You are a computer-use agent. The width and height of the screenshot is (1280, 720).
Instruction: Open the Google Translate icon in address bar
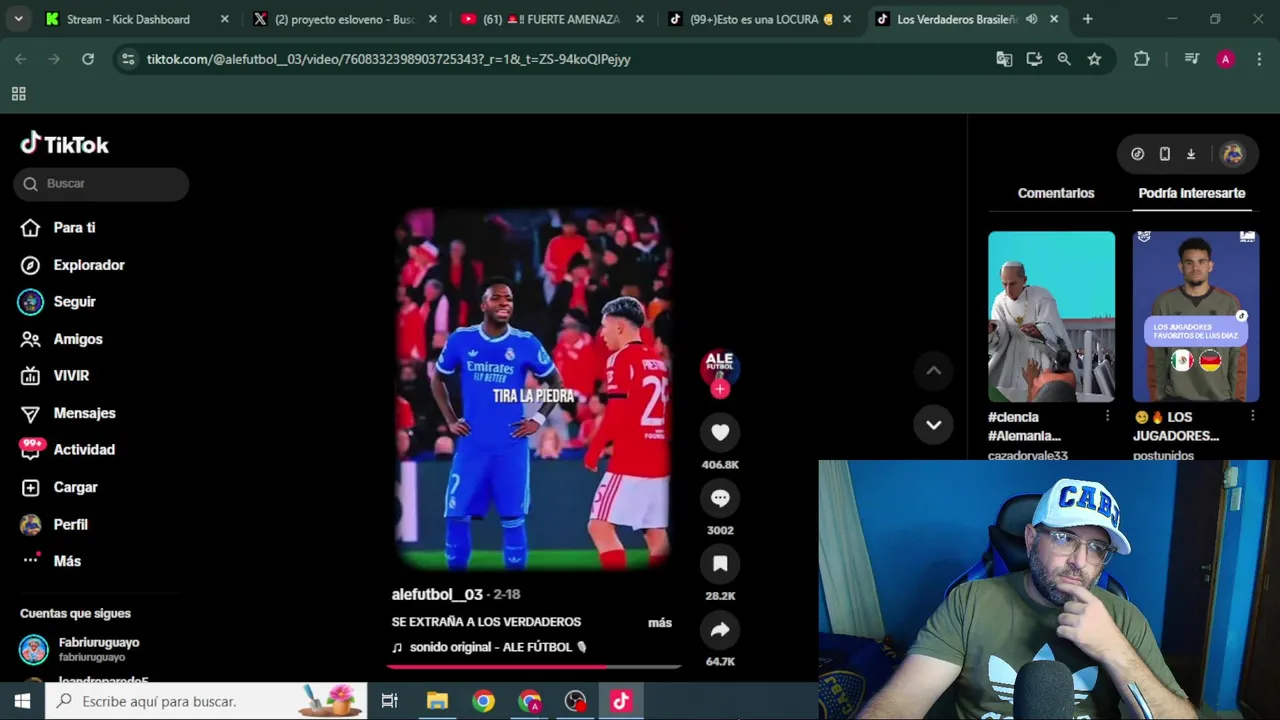pos(1004,59)
